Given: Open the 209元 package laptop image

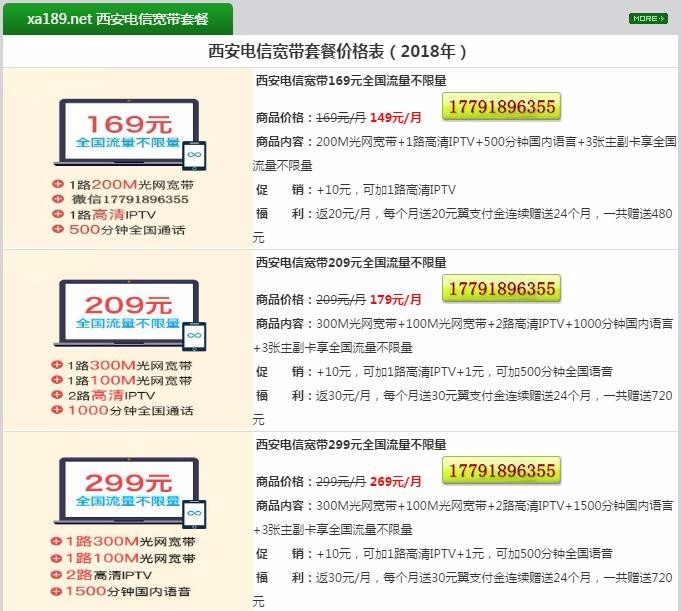Looking at the screenshot, I should (x=129, y=315).
